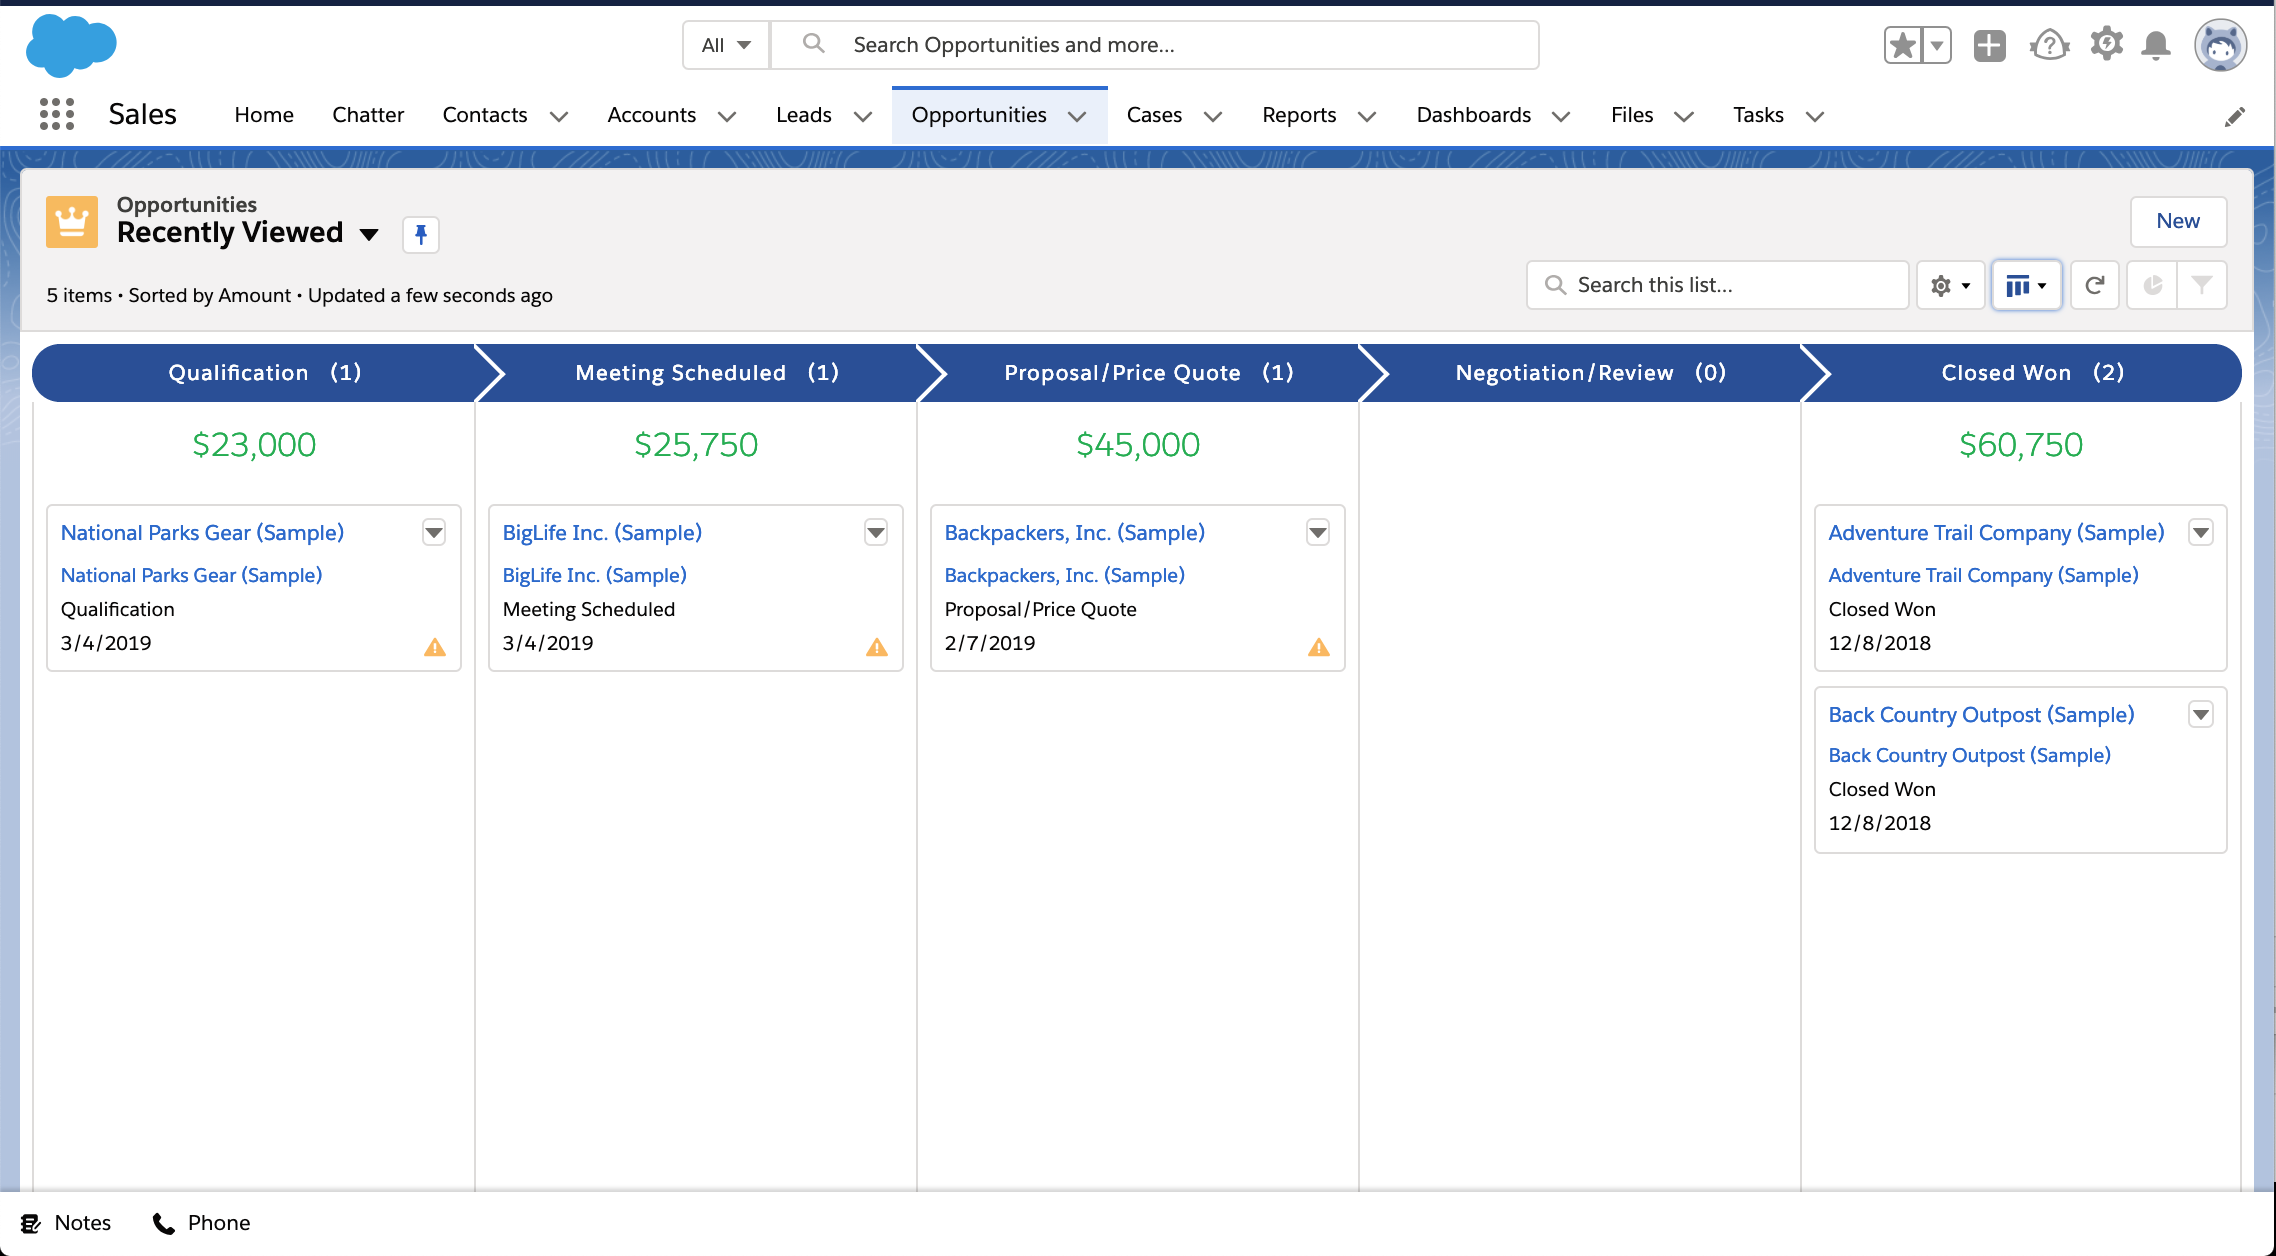The height and width of the screenshot is (1256, 2276).
Task: Expand the Recently Viewed list view picker
Action: [x=369, y=234]
